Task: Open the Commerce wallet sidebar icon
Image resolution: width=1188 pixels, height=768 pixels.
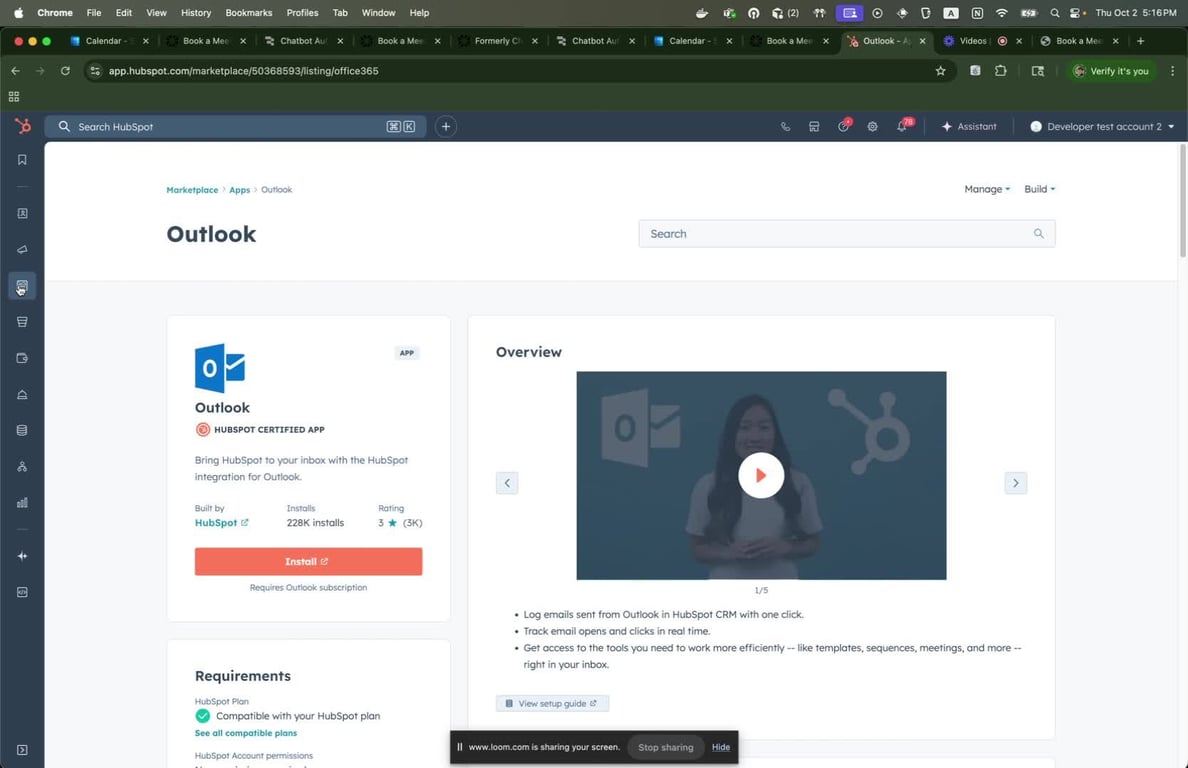Action: point(22,358)
